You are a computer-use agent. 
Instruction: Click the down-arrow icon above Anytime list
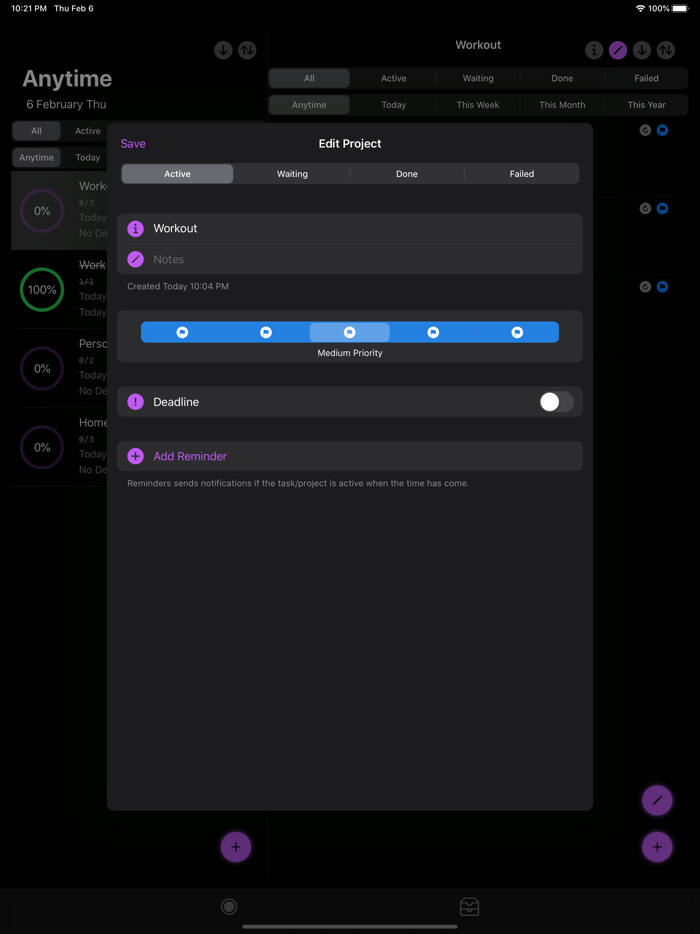[x=223, y=51]
